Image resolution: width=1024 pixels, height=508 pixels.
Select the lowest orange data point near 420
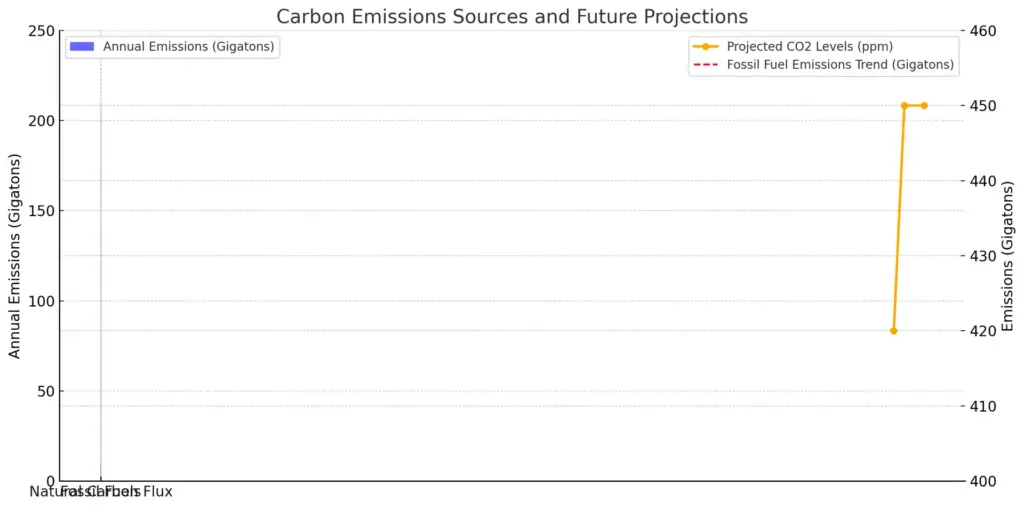pyautogui.click(x=894, y=331)
